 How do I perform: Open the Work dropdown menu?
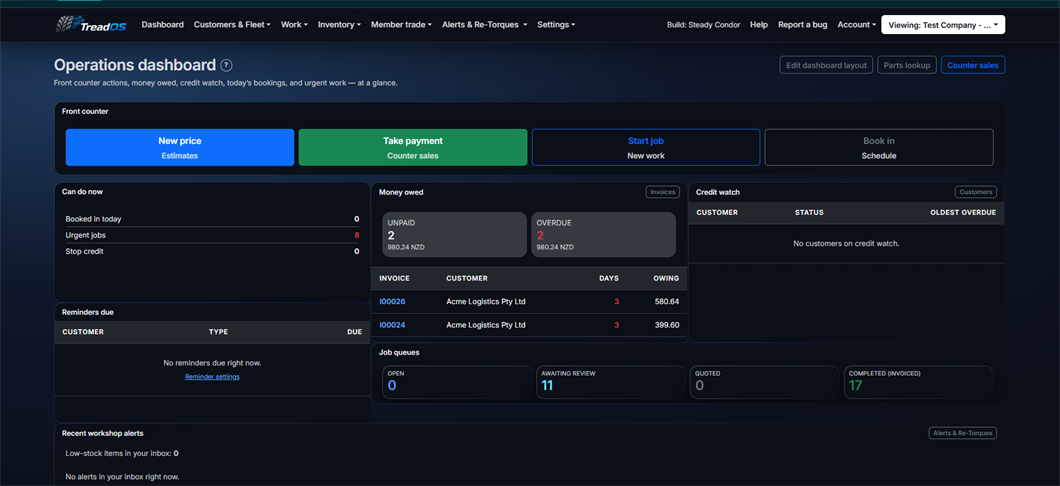click(x=294, y=24)
